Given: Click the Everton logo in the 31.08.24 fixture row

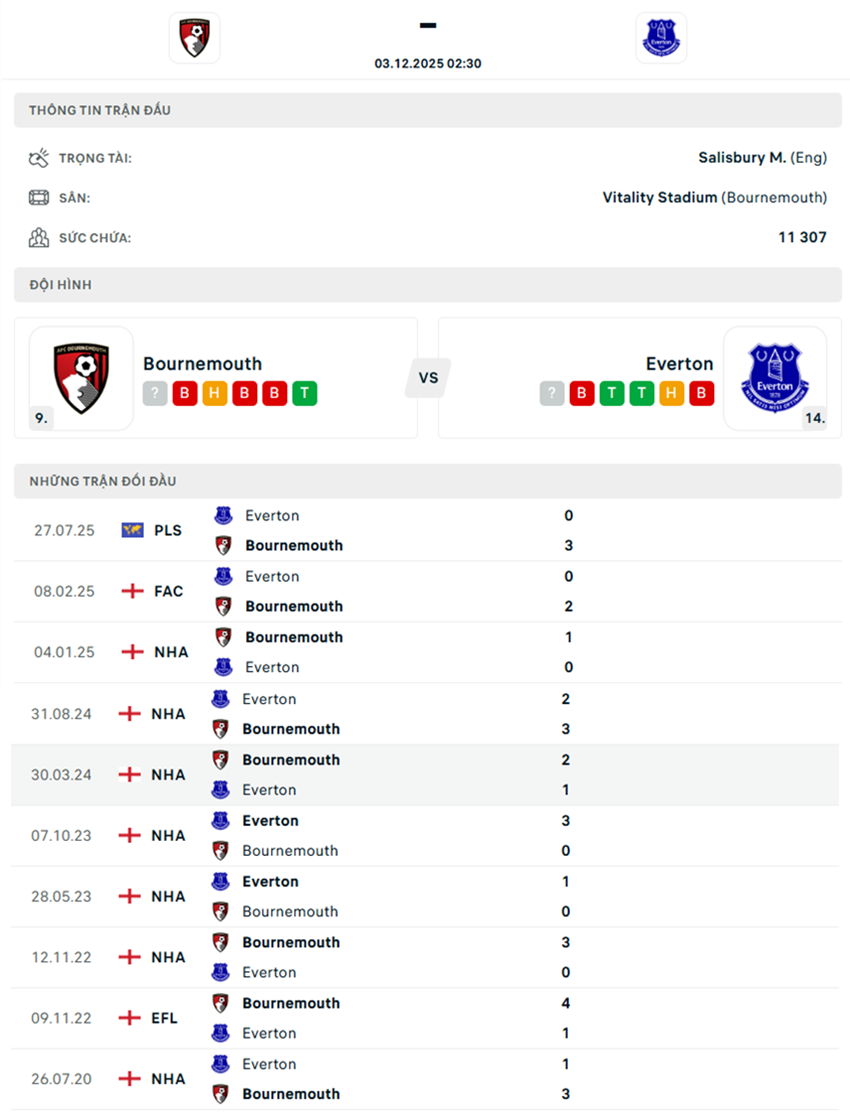Looking at the screenshot, I should [x=221, y=698].
